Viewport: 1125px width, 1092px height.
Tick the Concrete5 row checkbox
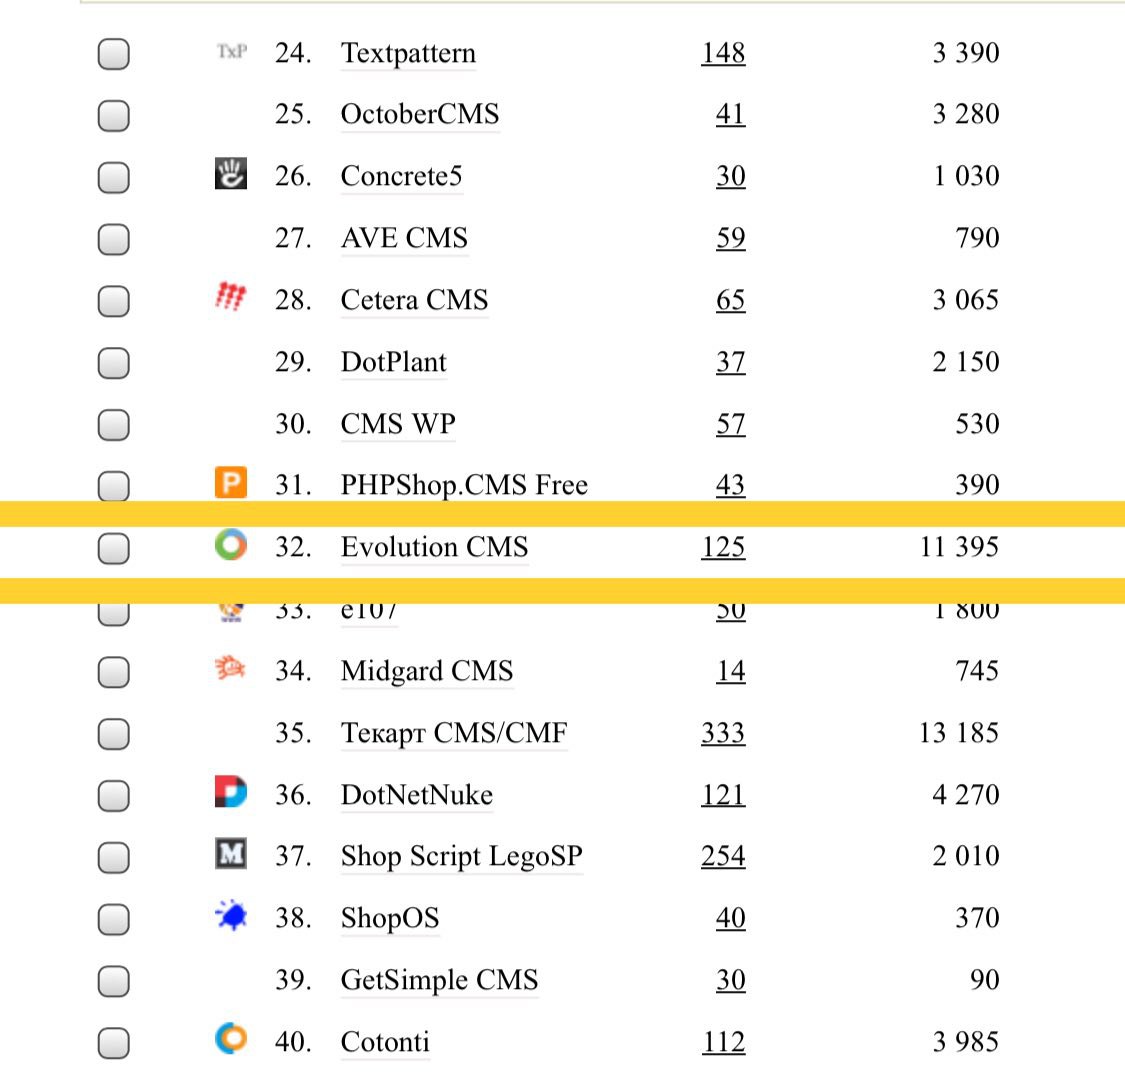113,177
